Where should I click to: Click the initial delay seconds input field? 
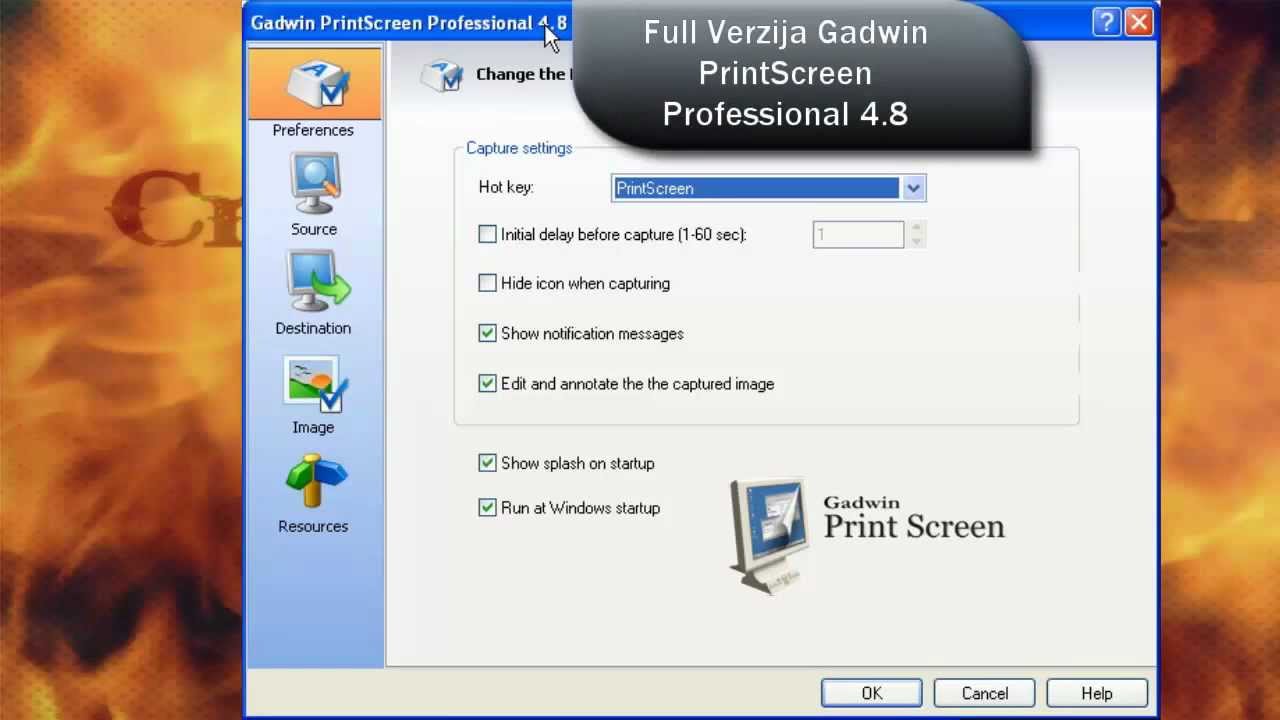pyautogui.click(x=858, y=235)
